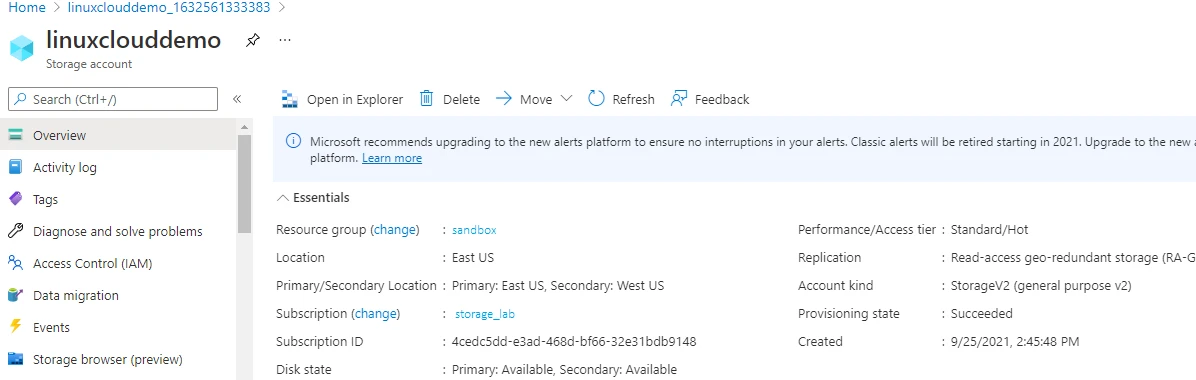Open the more options ellipsis menu
Viewport: 1196px width, 380px height.
(x=285, y=40)
